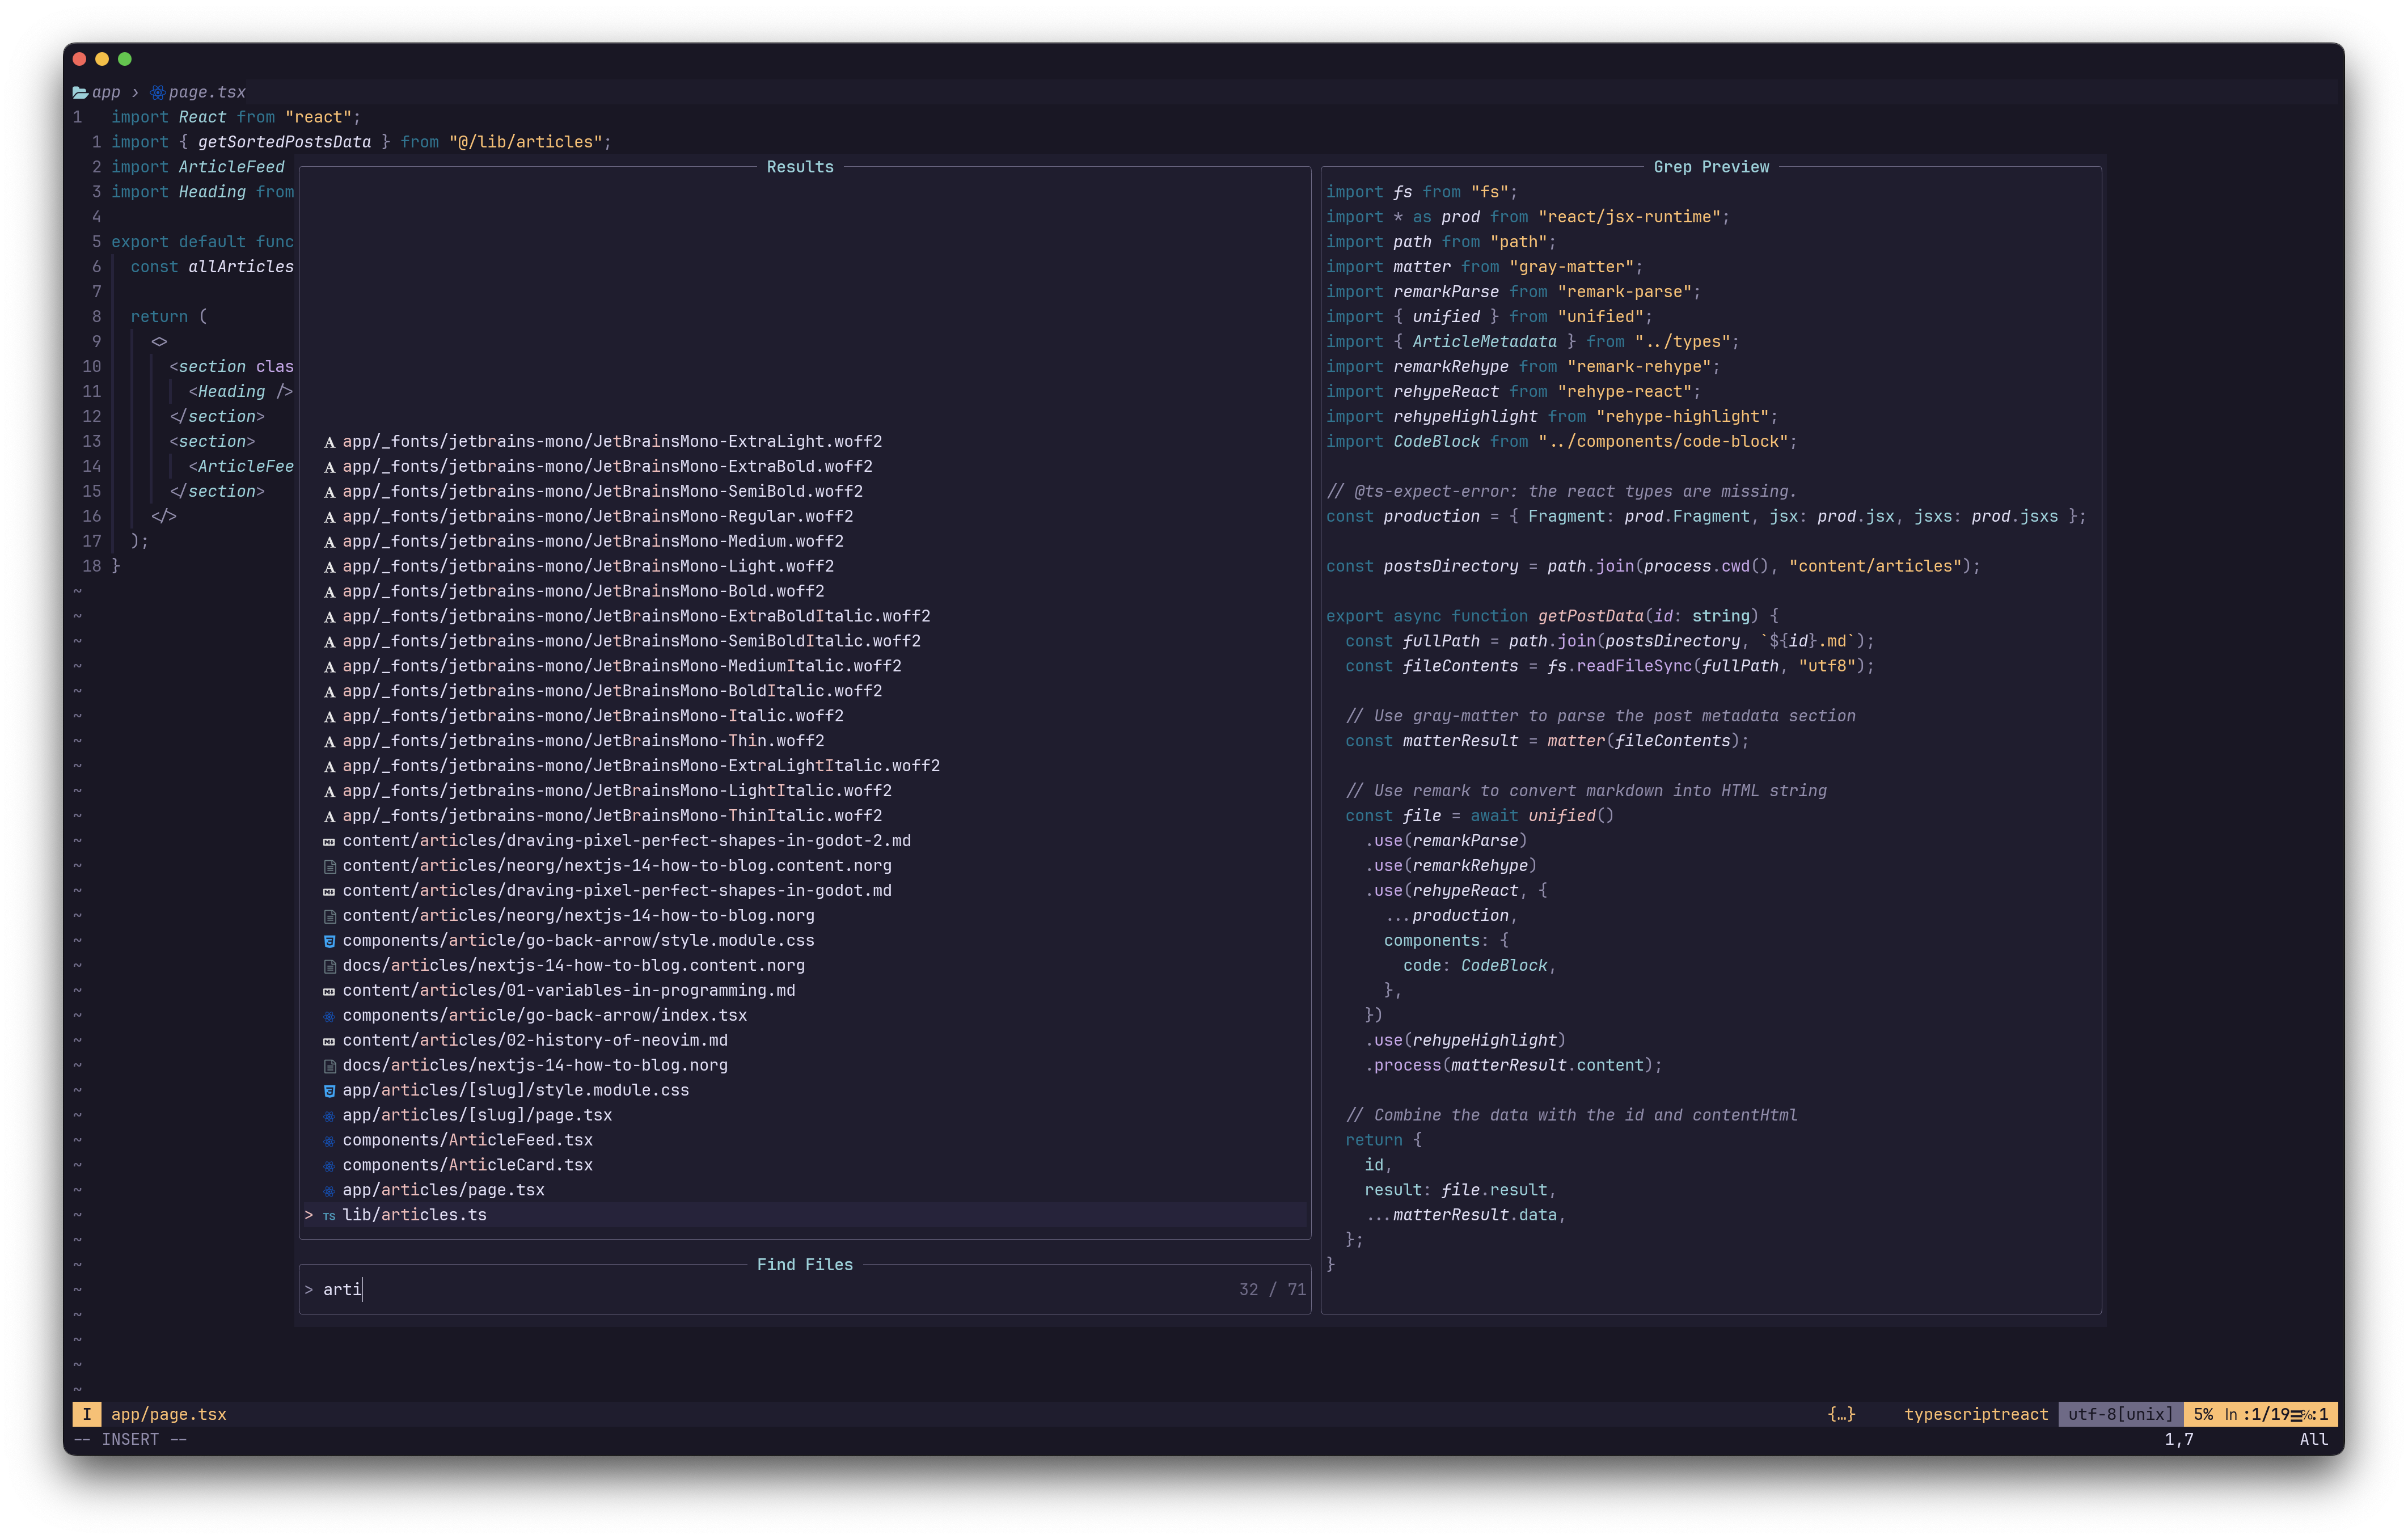This screenshot has width=2408, height=1539.
Task: Click the CSS icon for app/articles/[slug]/style.module.css
Action: point(329,1091)
